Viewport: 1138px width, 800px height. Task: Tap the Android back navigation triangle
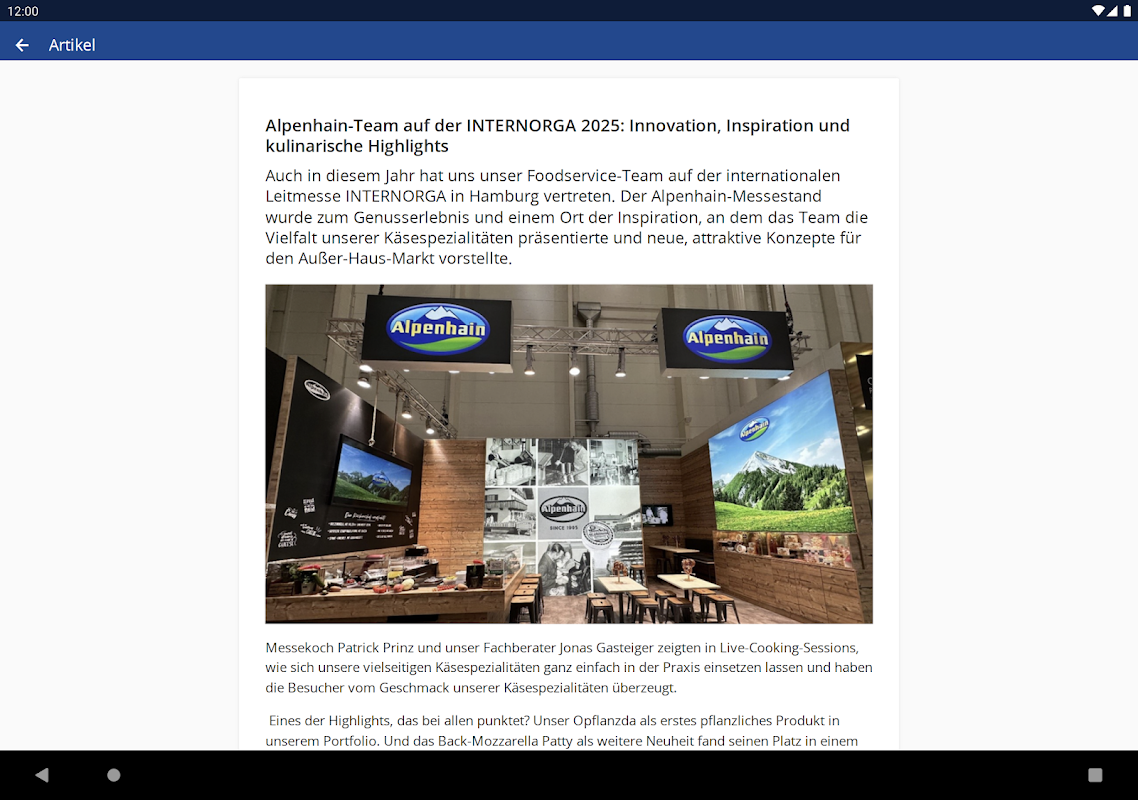pyautogui.click(x=41, y=775)
